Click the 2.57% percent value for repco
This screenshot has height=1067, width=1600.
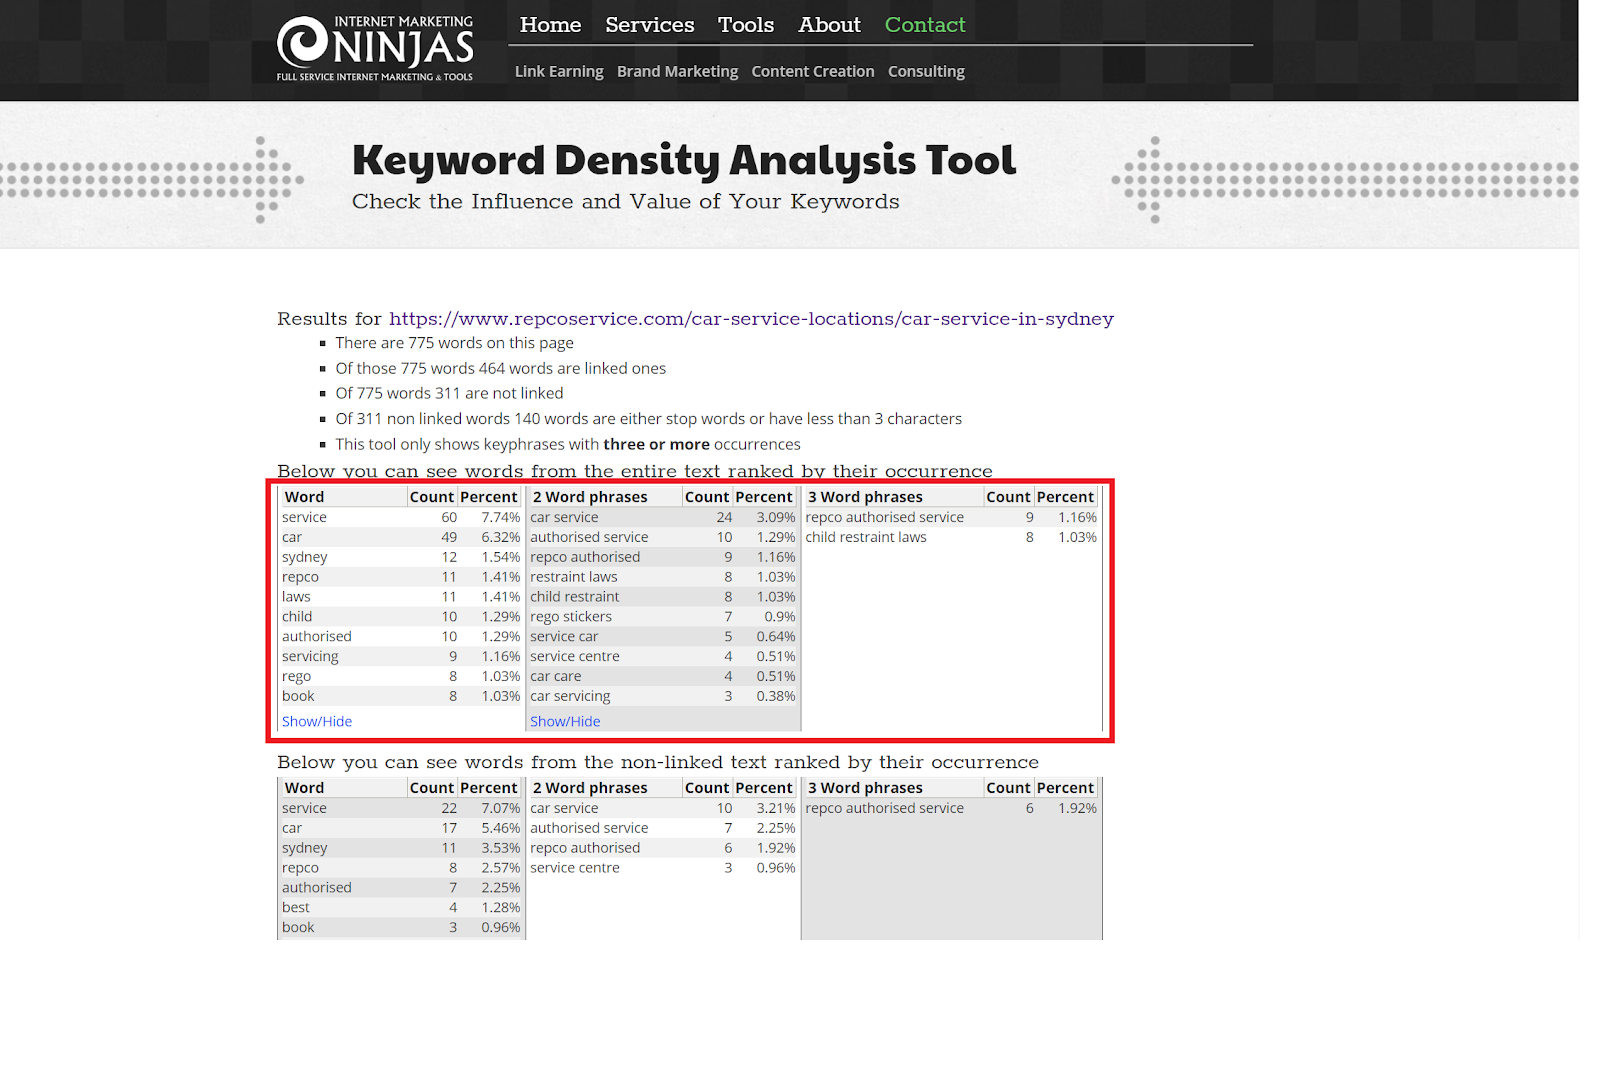pos(500,868)
